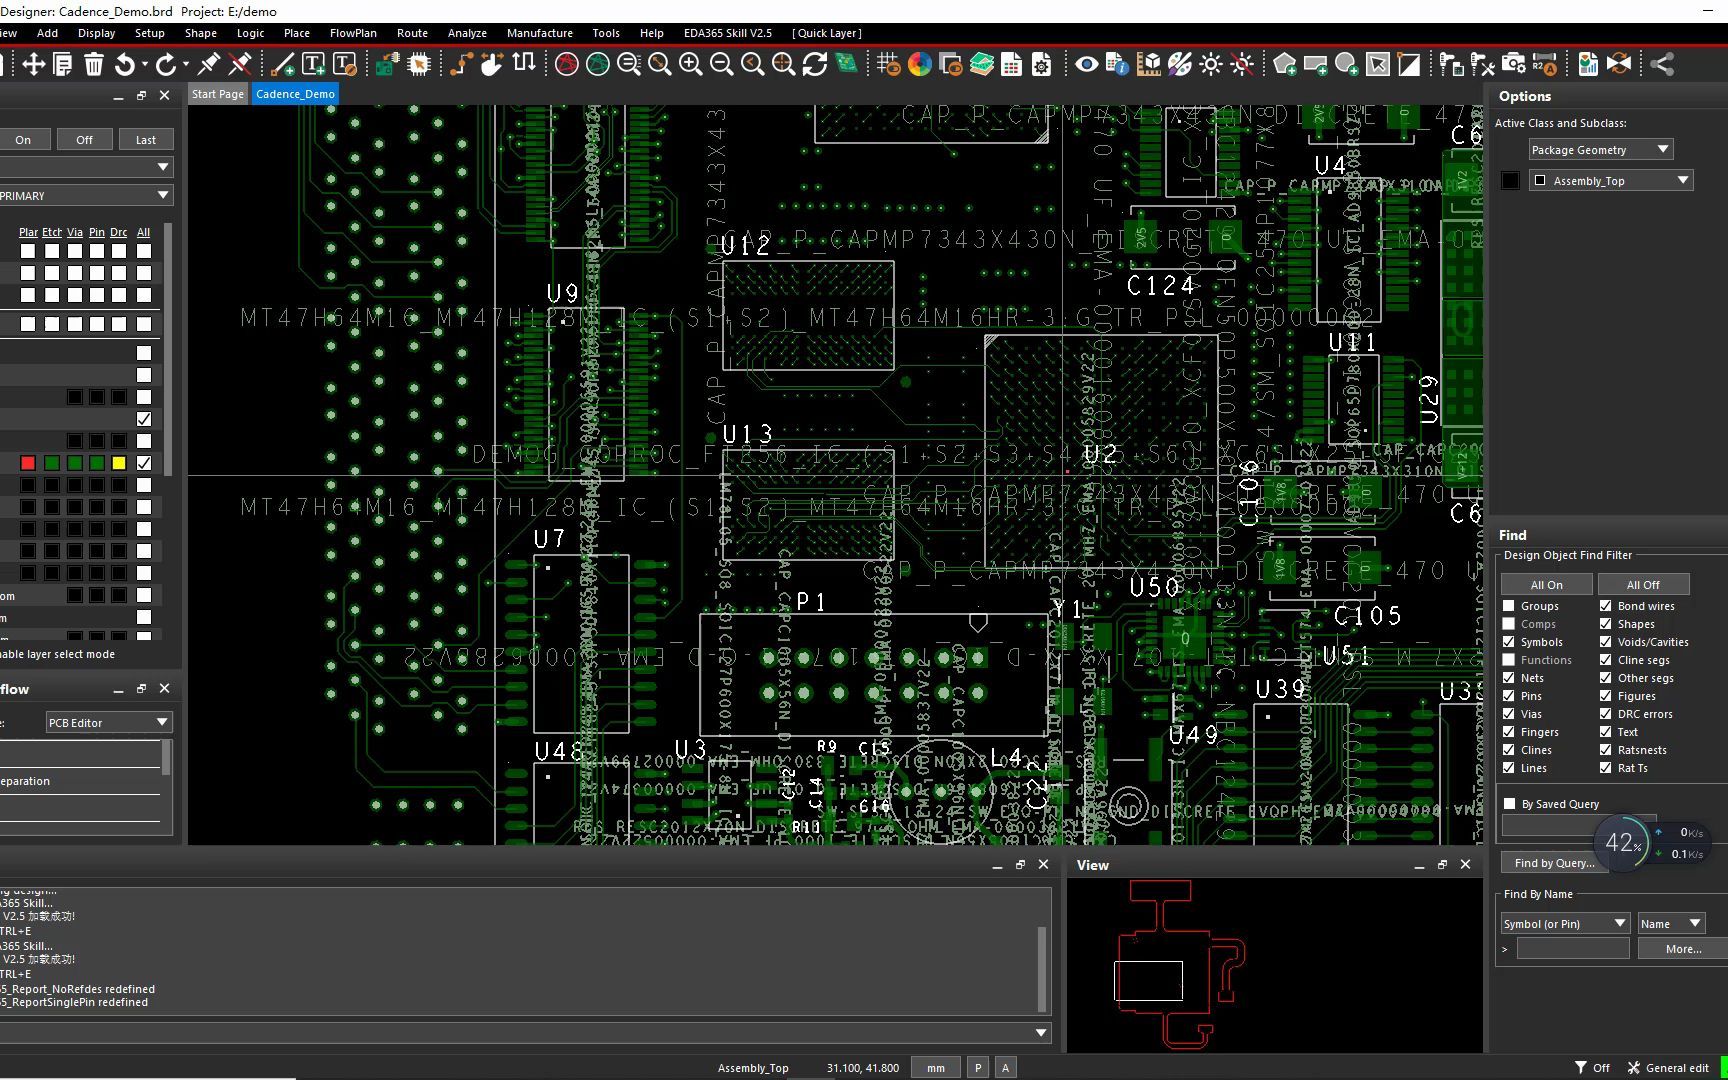Open the Package Geometry class dropdown
Image resolution: width=1728 pixels, height=1080 pixels.
tap(1600, 149)
